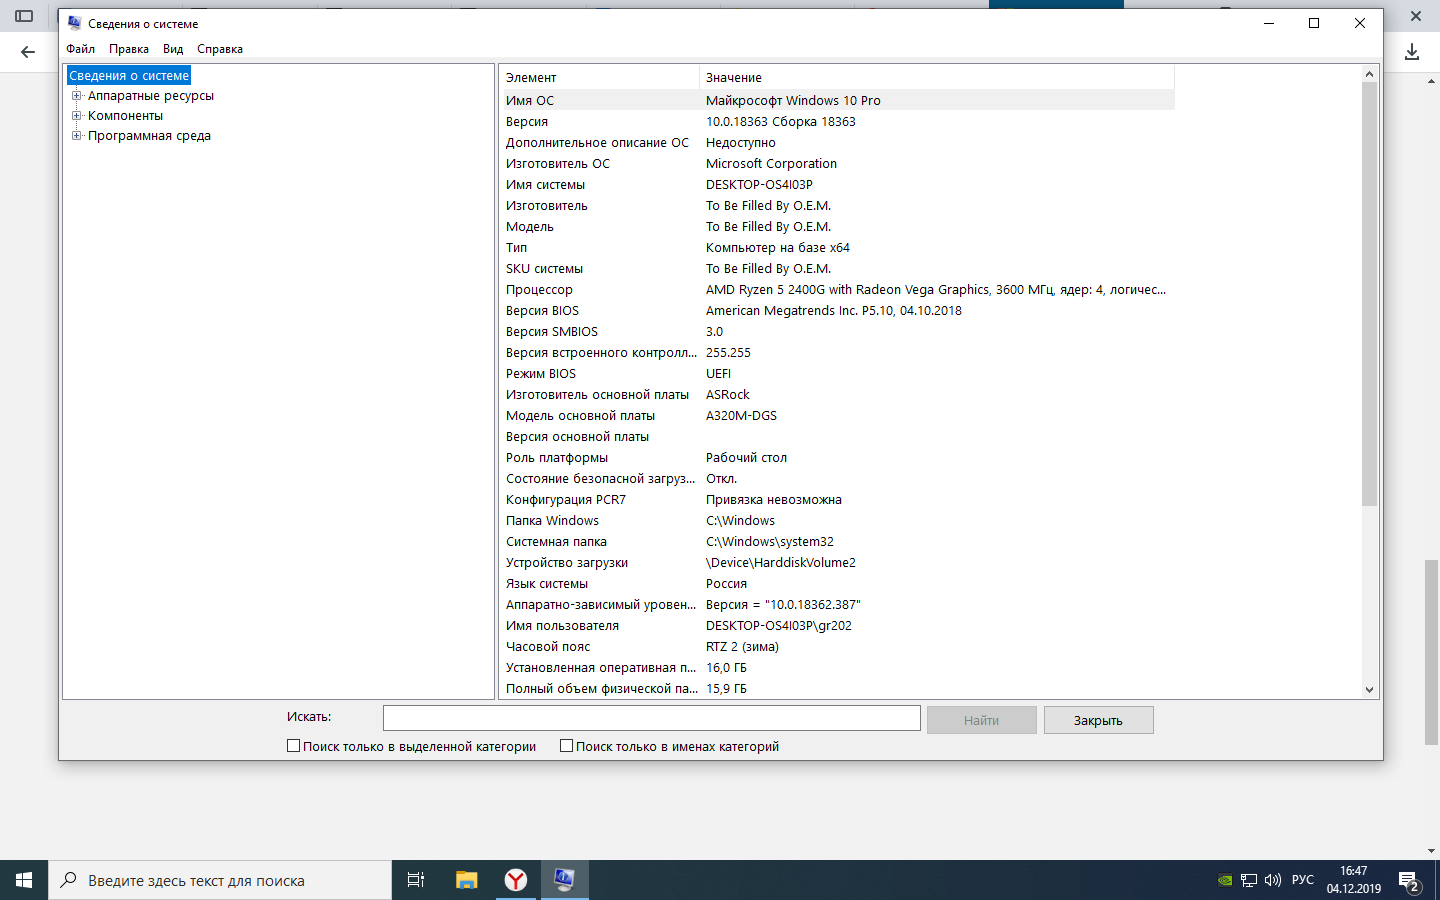Select Модель основной платы row
Viewport: 1440px width, 900px height.
836,415
